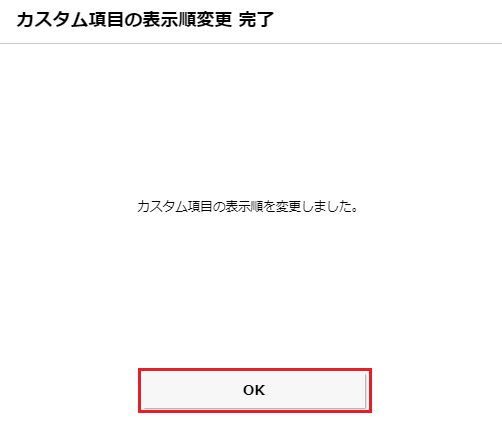The height and width of the screenshot is (428, 502).
Task: Dismiss the completion dialog via OK
Action: (255, 390)
